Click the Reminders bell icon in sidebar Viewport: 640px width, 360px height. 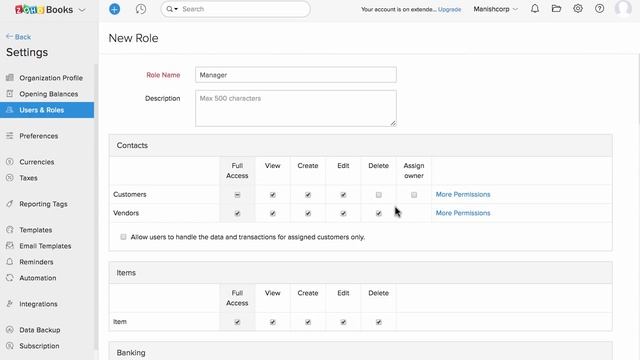click(x=10, y=262)
